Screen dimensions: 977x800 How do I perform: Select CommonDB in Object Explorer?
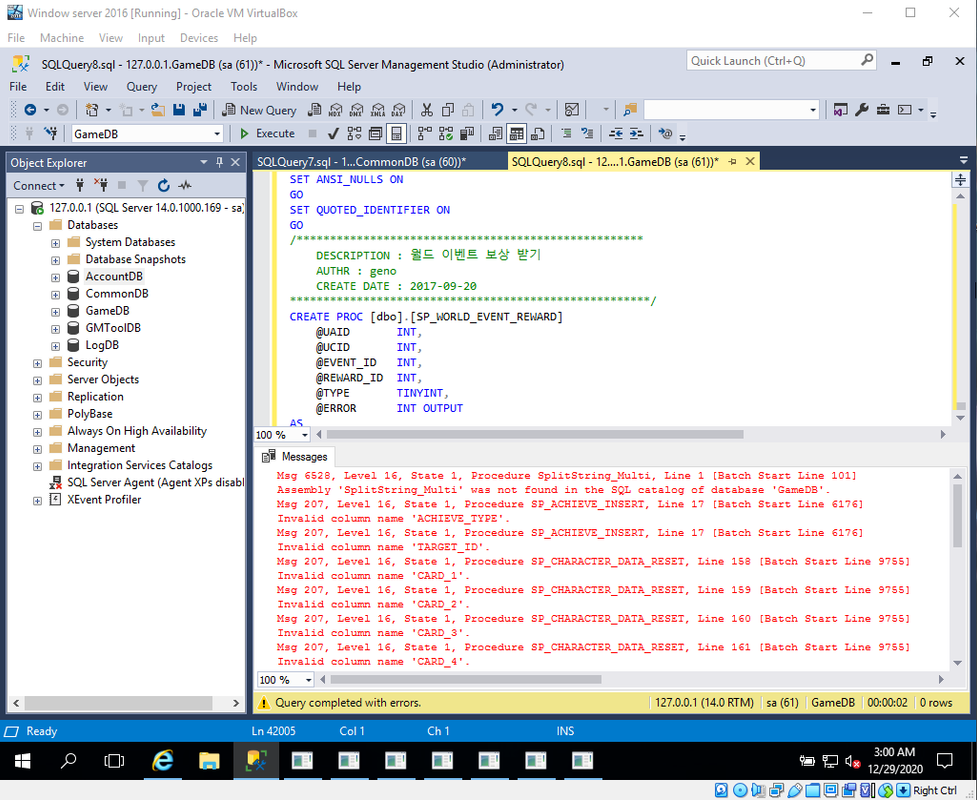pos(117,293)
